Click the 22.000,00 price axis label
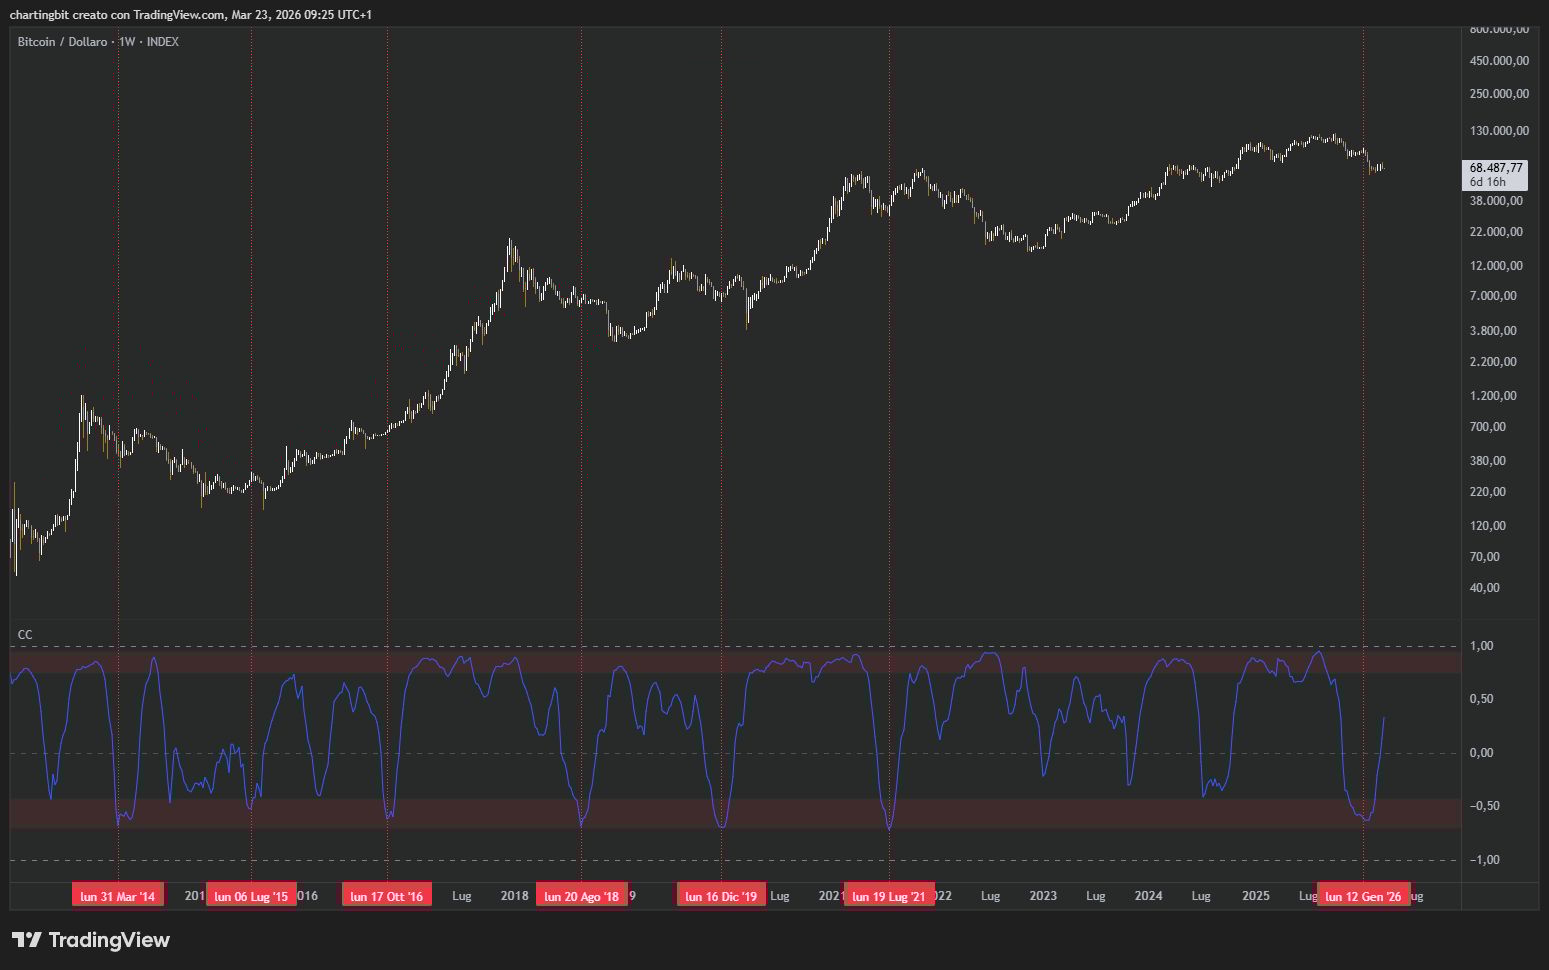 pos(1496,232)
